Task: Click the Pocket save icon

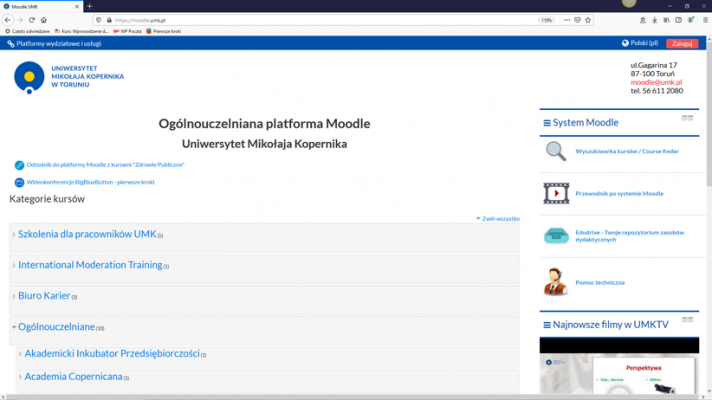Action: coord(578,20)
